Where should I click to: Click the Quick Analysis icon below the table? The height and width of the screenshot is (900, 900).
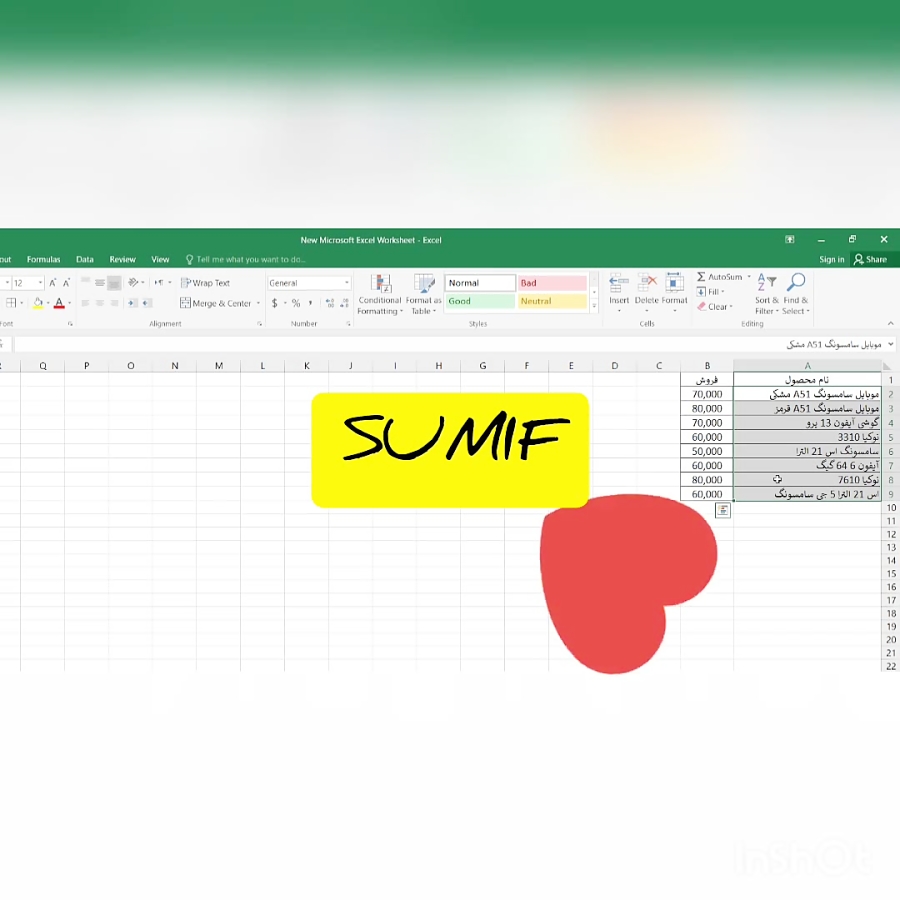pos(723,510)
